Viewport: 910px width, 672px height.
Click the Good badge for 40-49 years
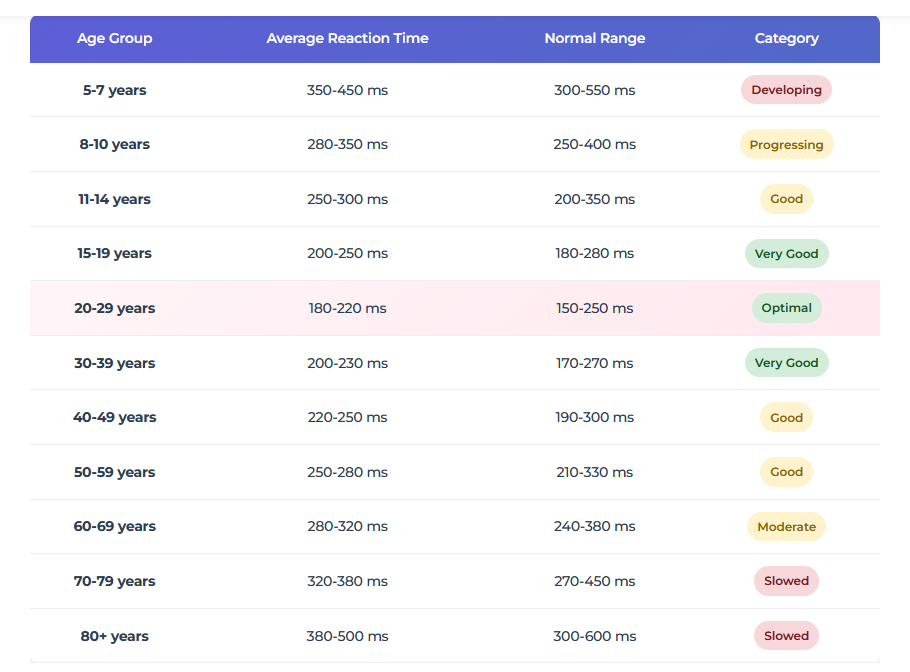click(786, 417)
